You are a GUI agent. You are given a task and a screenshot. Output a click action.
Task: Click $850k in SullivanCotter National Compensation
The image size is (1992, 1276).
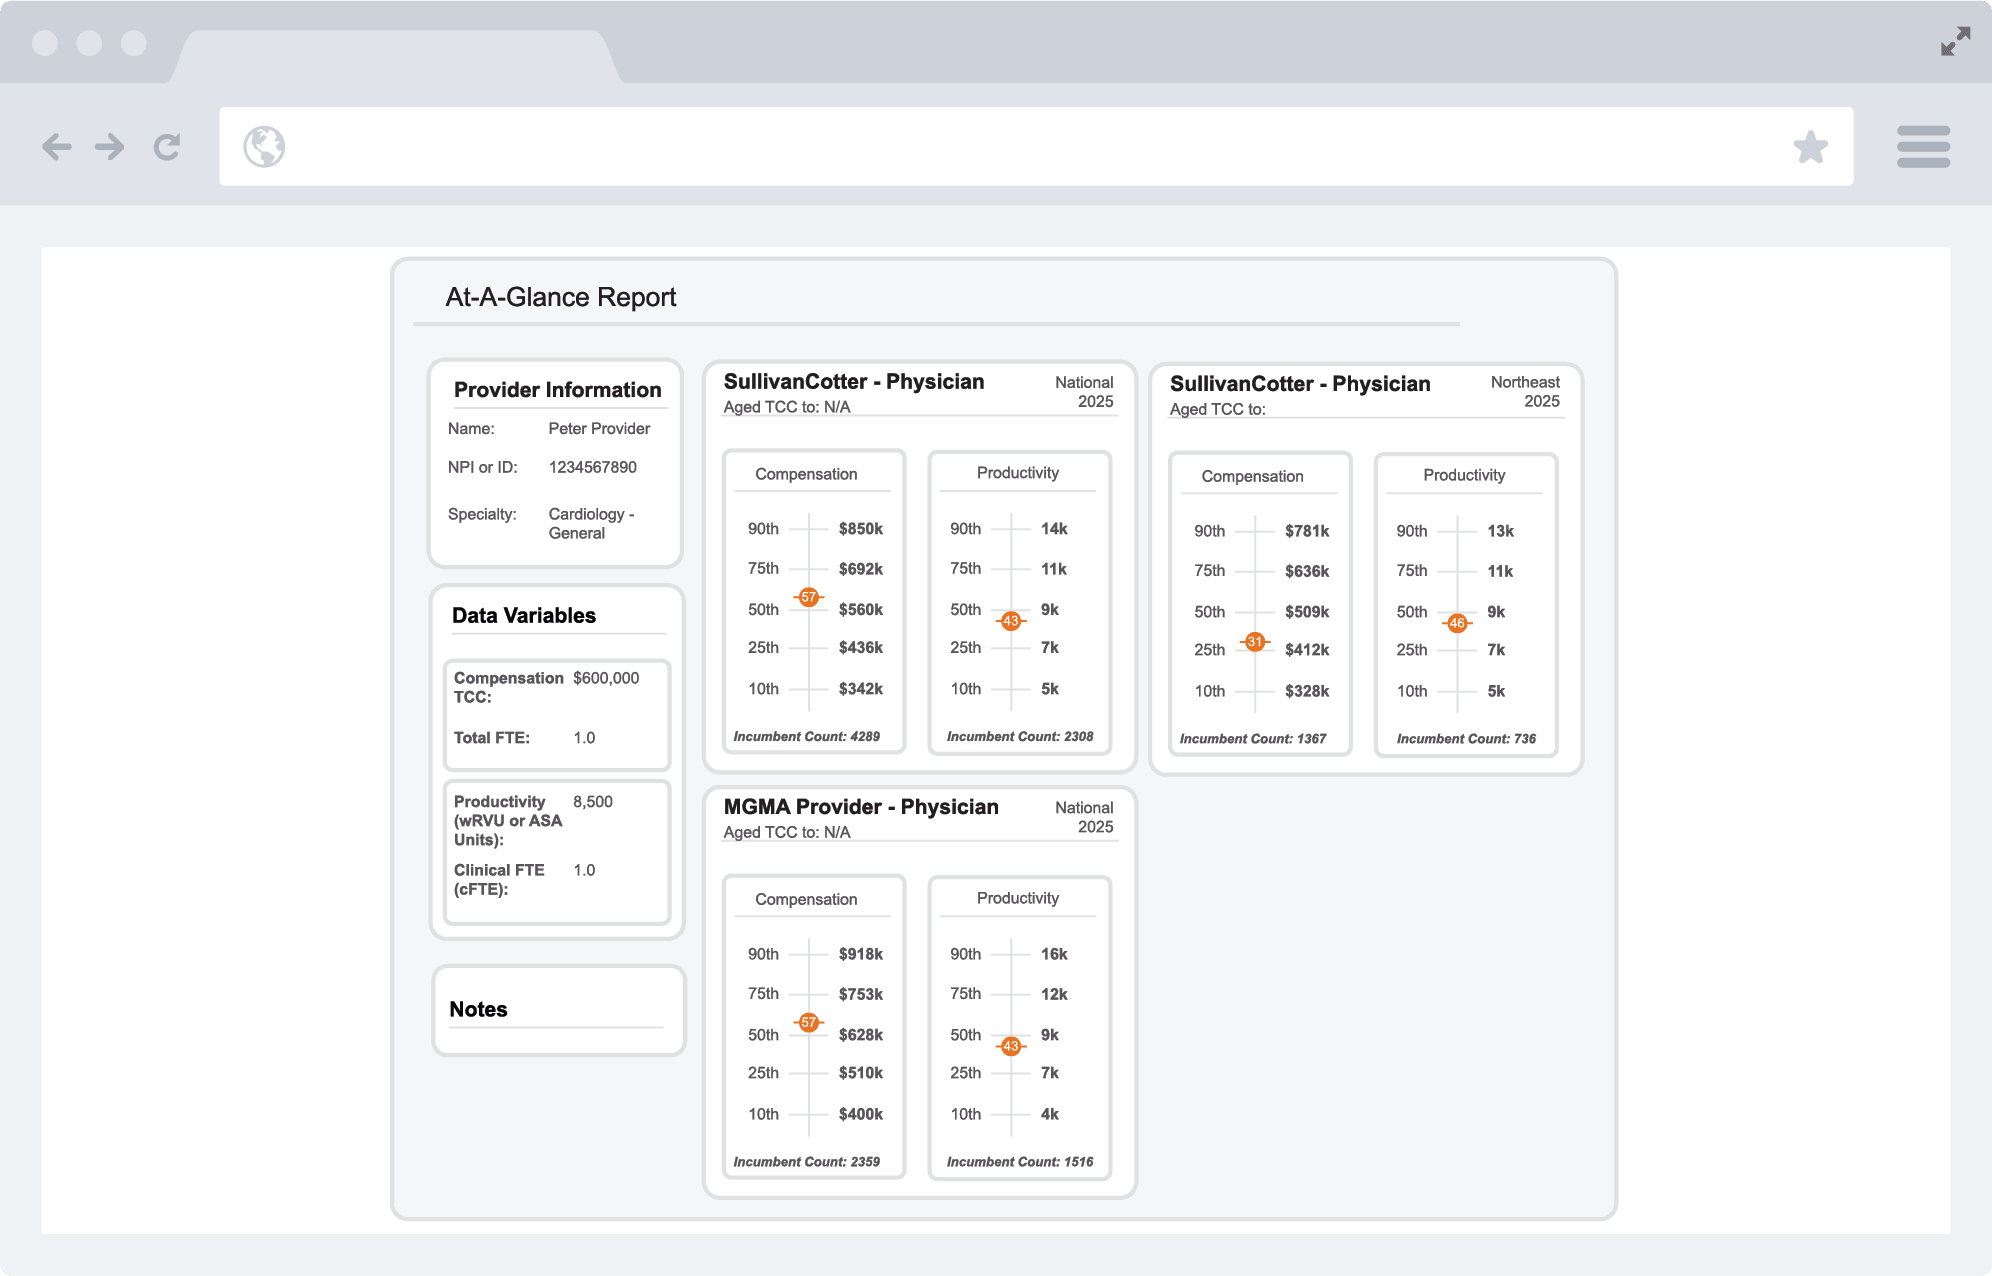pos(860,529)
